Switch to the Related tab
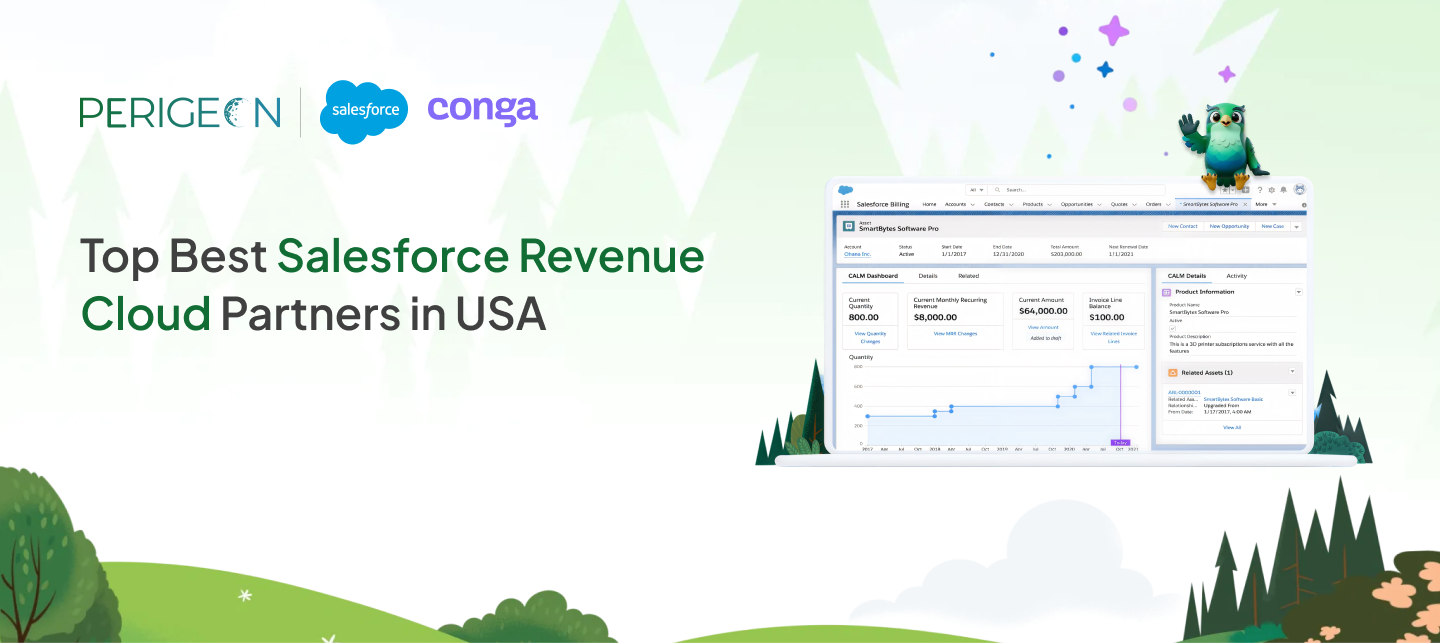 [x=968, y=276]
